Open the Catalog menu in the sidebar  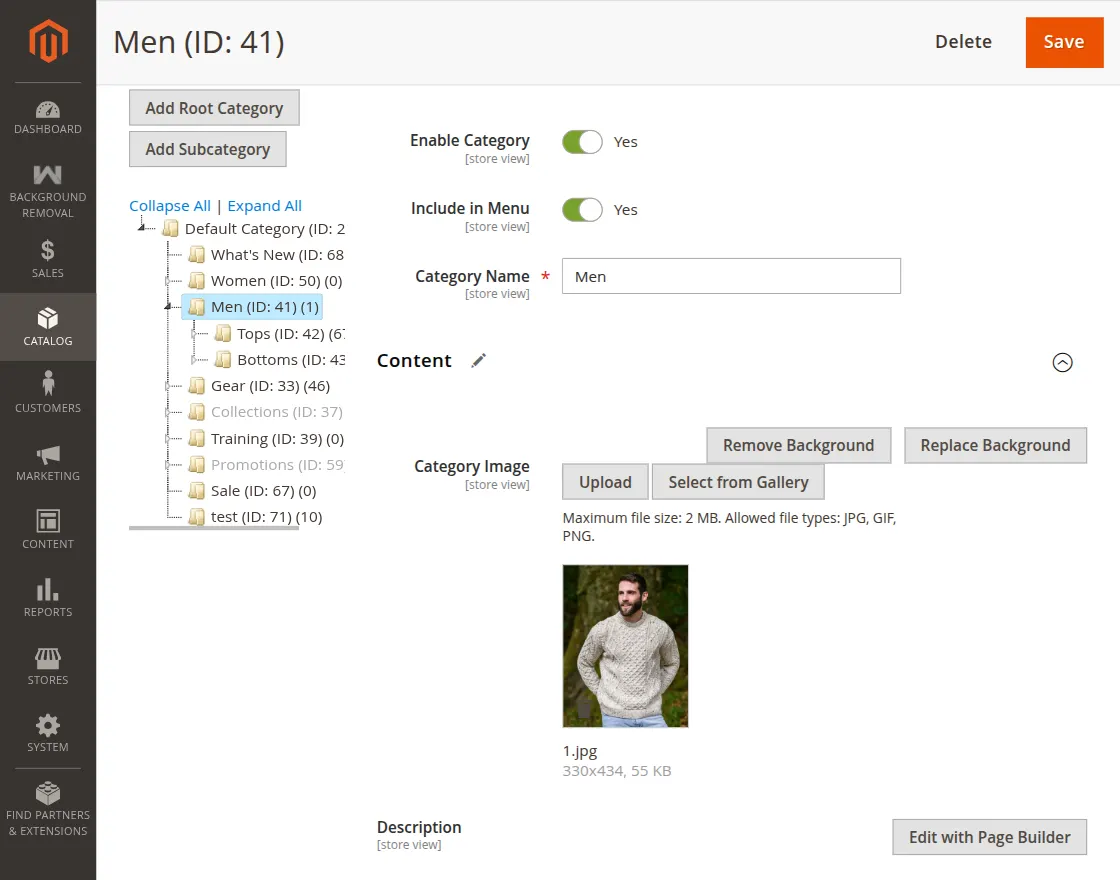47,326
